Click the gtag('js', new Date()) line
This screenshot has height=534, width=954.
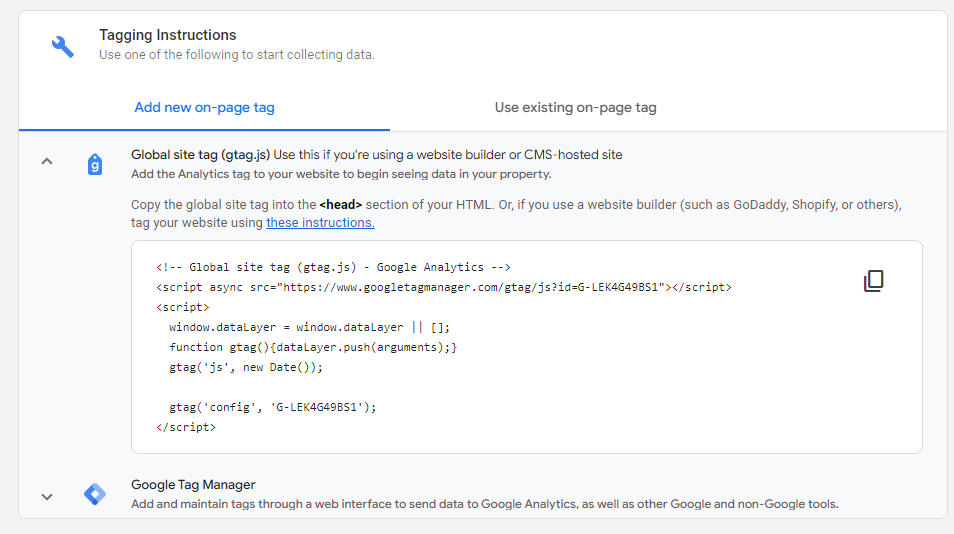[246, 367]
